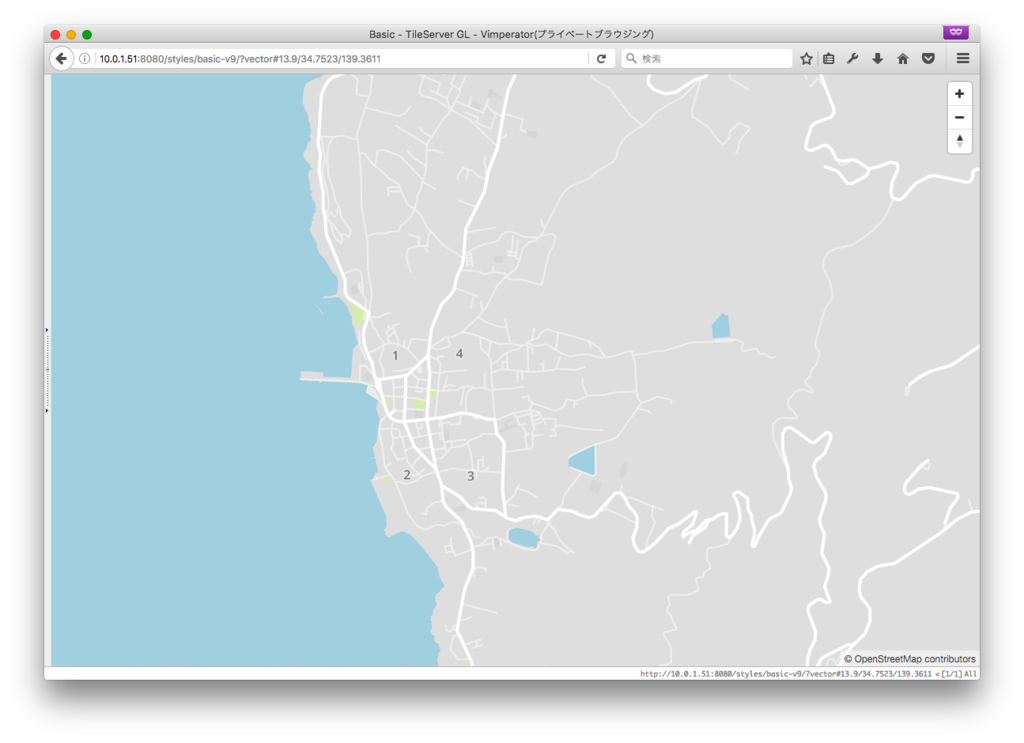The height and width of the screenshot is (743, 1024).
Task: Zoom in on the map
Action: 959,94
